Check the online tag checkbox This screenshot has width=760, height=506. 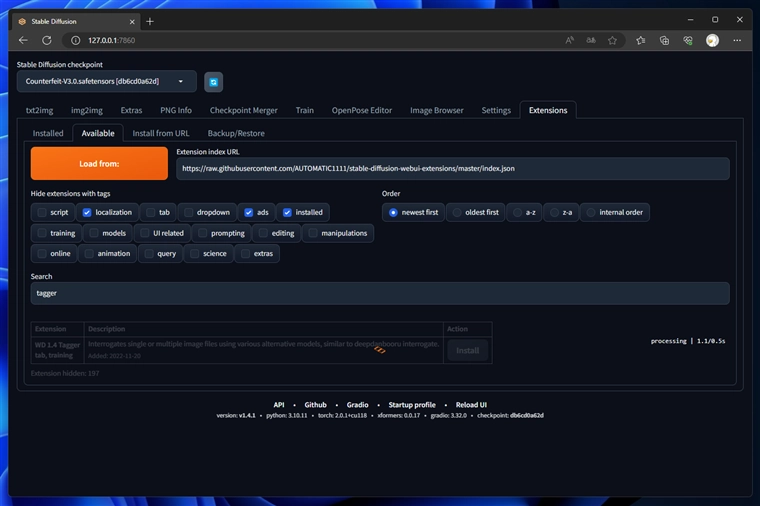point(42,253)
